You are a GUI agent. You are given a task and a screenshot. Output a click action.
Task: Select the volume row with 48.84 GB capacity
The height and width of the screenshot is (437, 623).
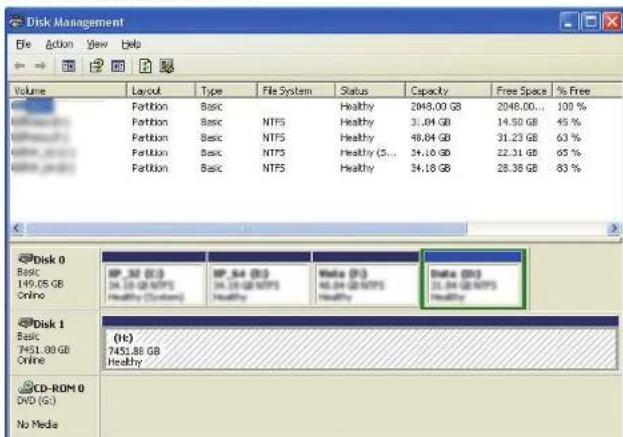[314, 137]
